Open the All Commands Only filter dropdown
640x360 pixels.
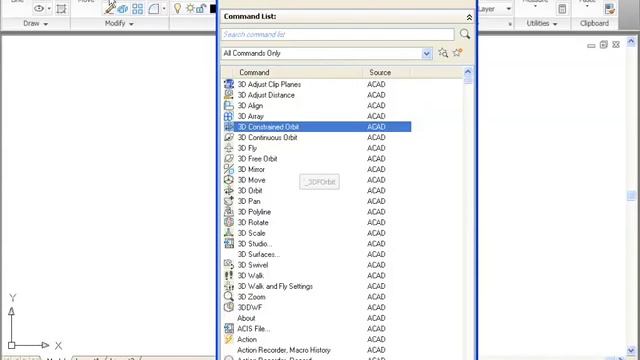pos(427,53)
